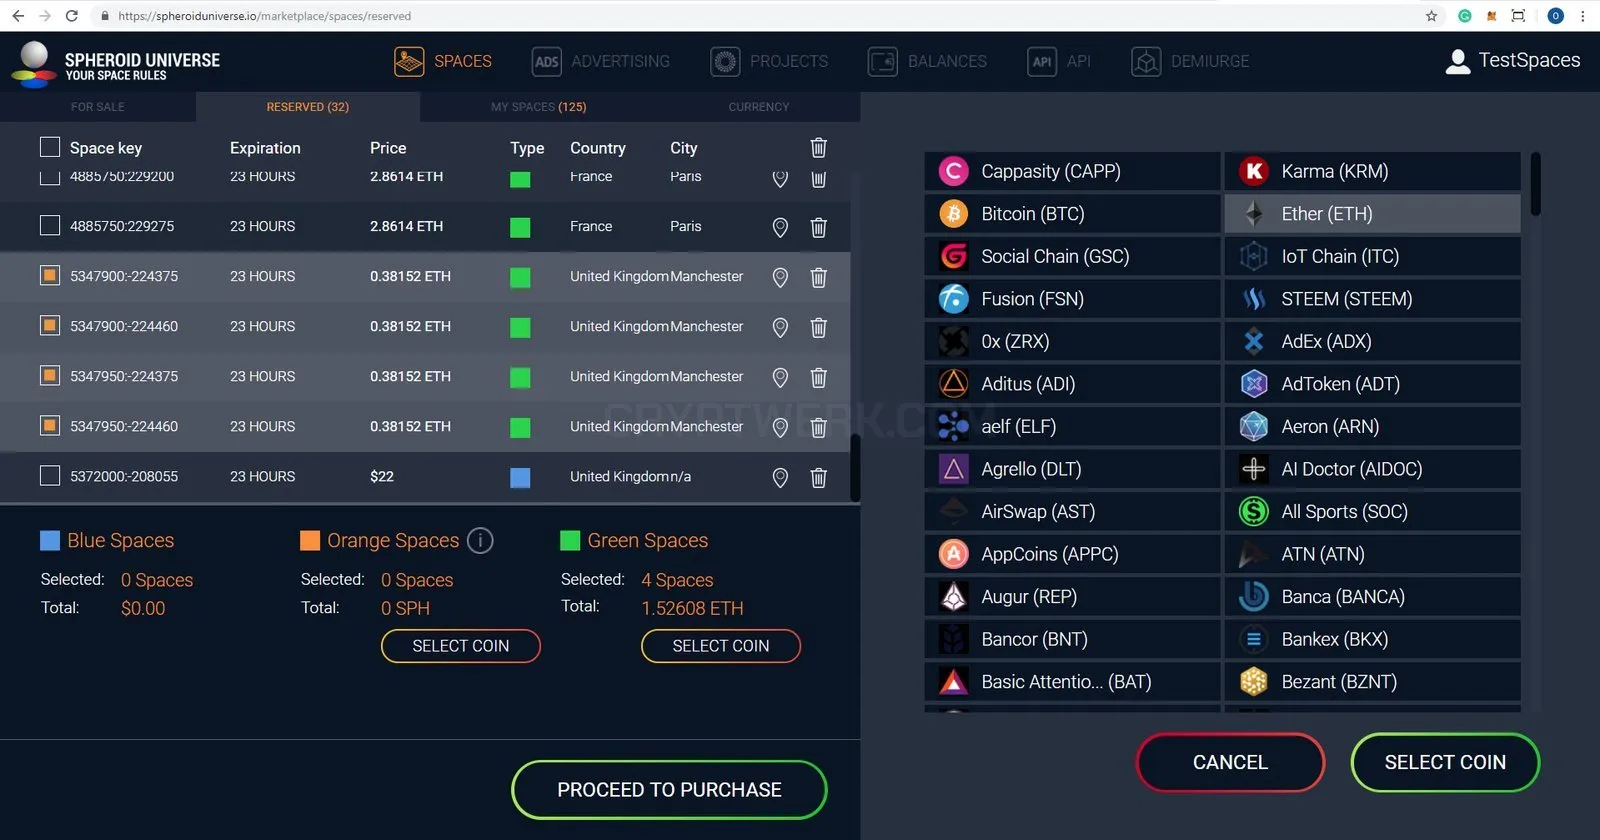
Task: Open the SPACES section
Action: pyautogui.click(x=443, y=62)
